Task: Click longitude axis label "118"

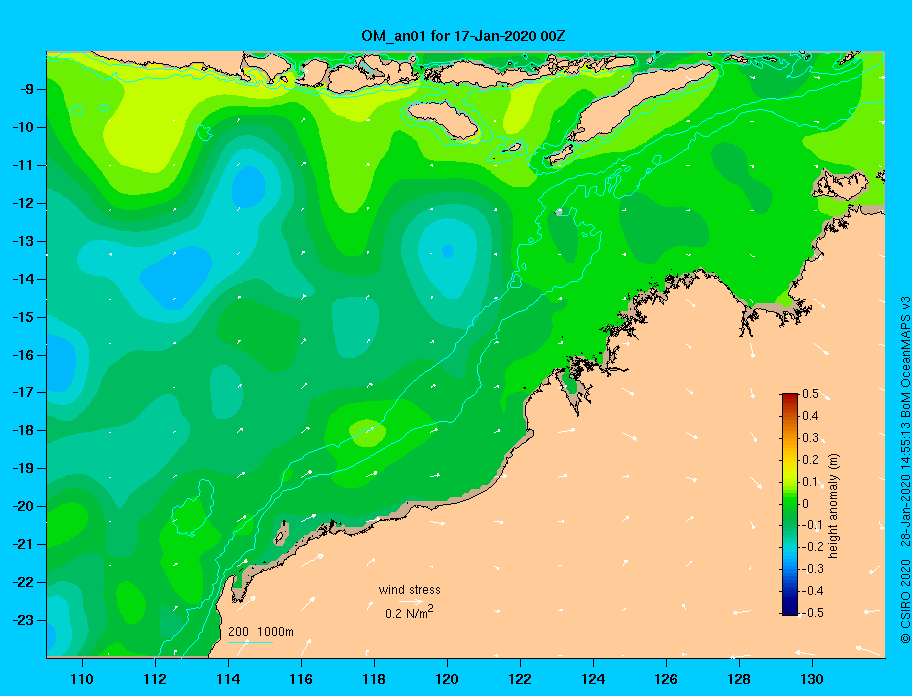Action: click(374, 679)
